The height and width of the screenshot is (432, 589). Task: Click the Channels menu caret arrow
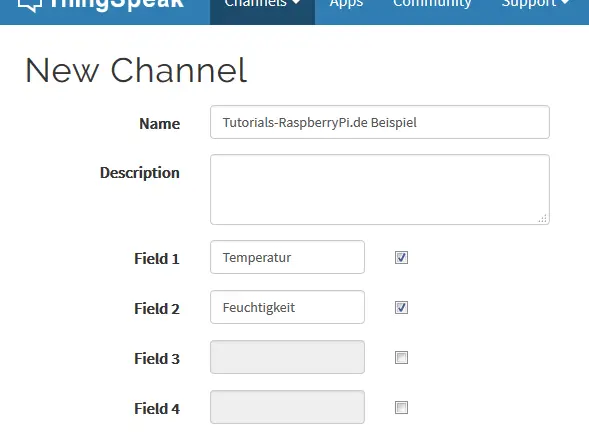coord(296,3)
